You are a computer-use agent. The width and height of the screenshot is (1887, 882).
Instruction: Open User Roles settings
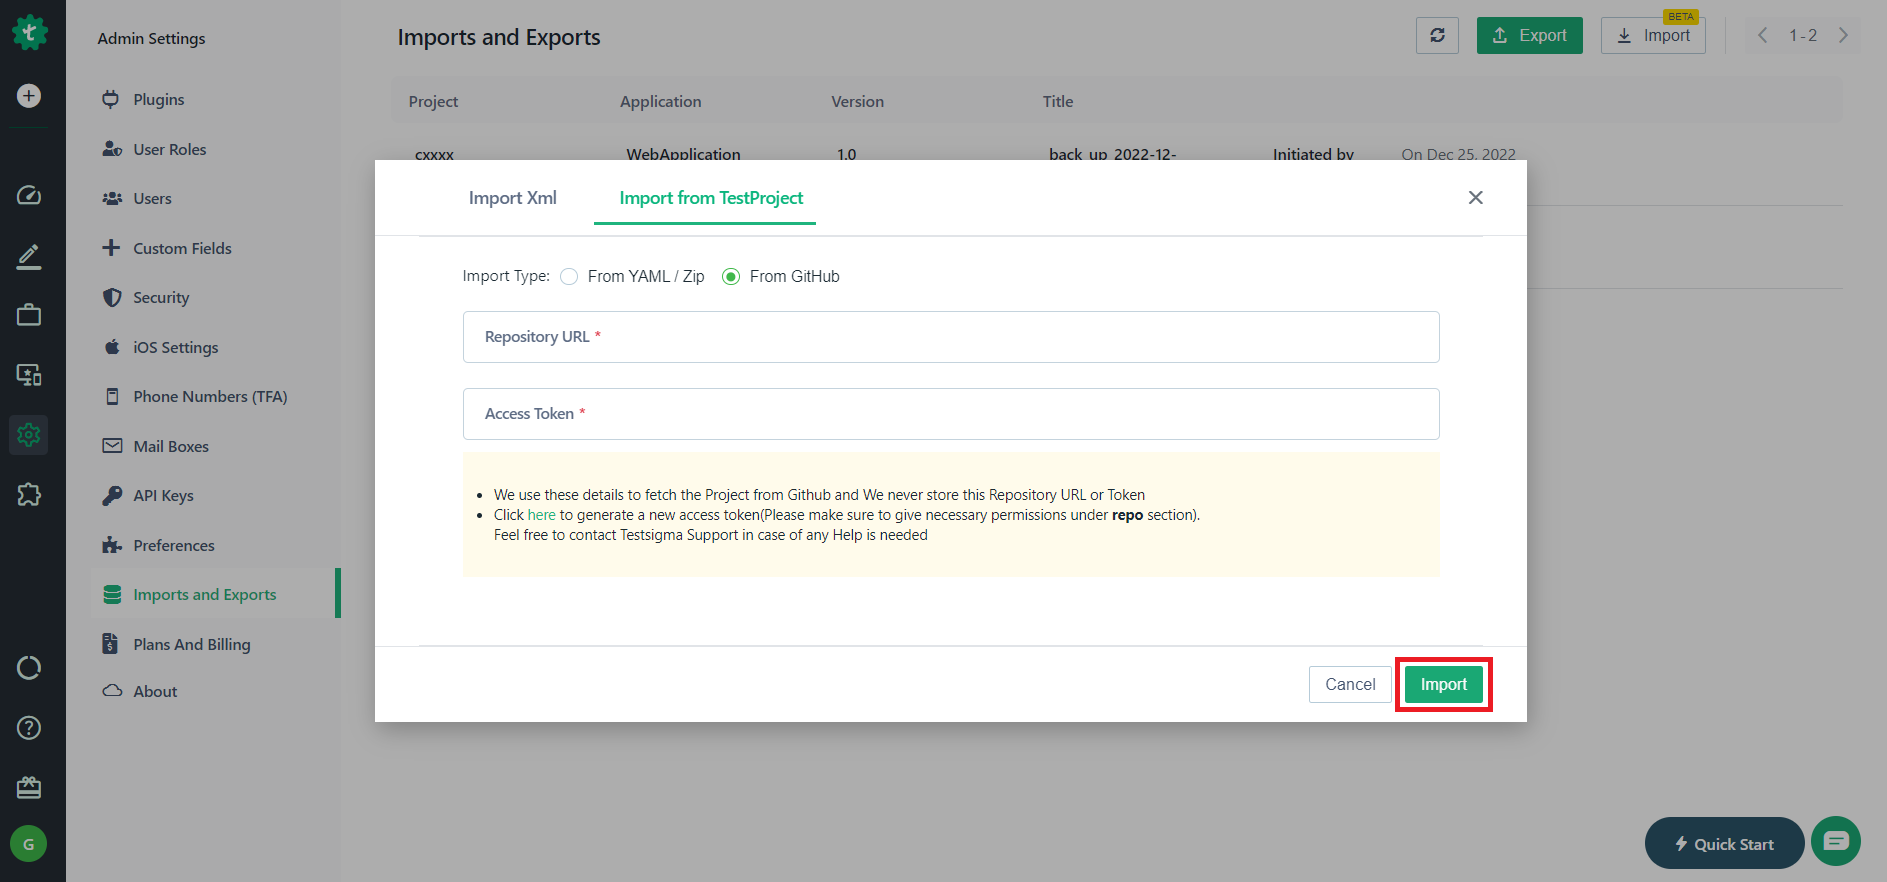tap(170, 149)
